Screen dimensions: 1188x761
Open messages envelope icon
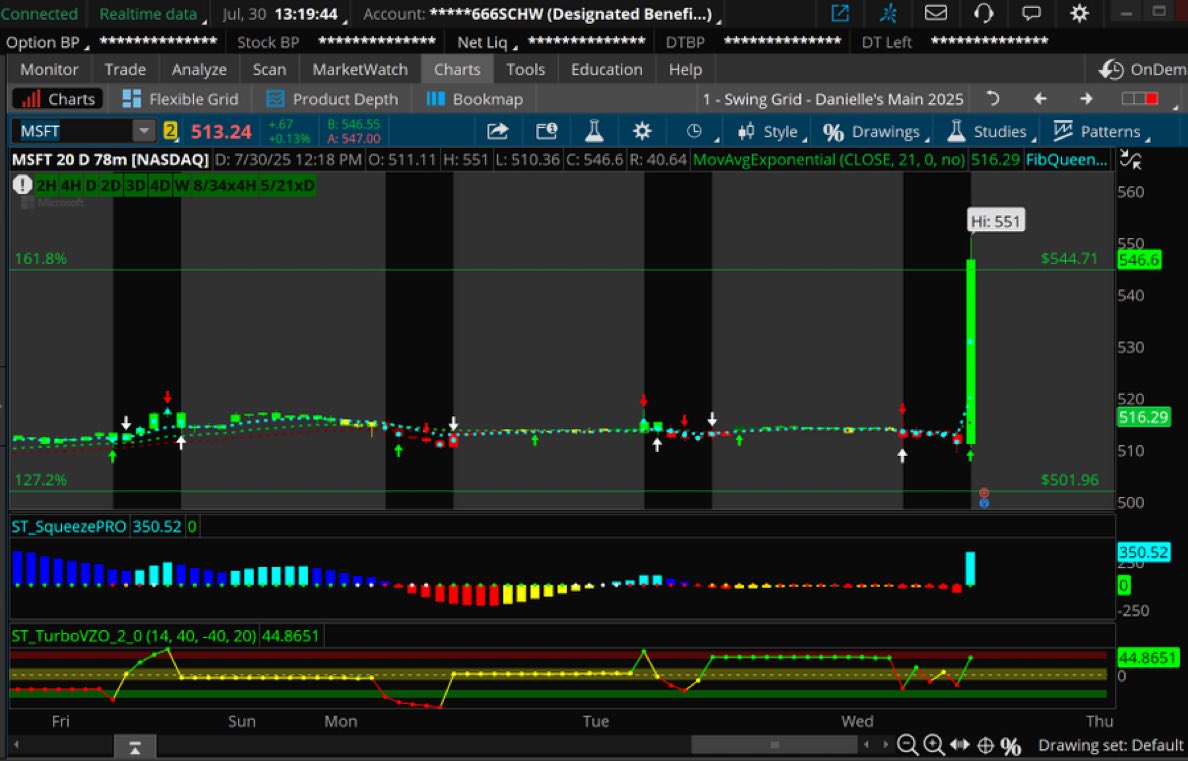[x=936, y=13]
